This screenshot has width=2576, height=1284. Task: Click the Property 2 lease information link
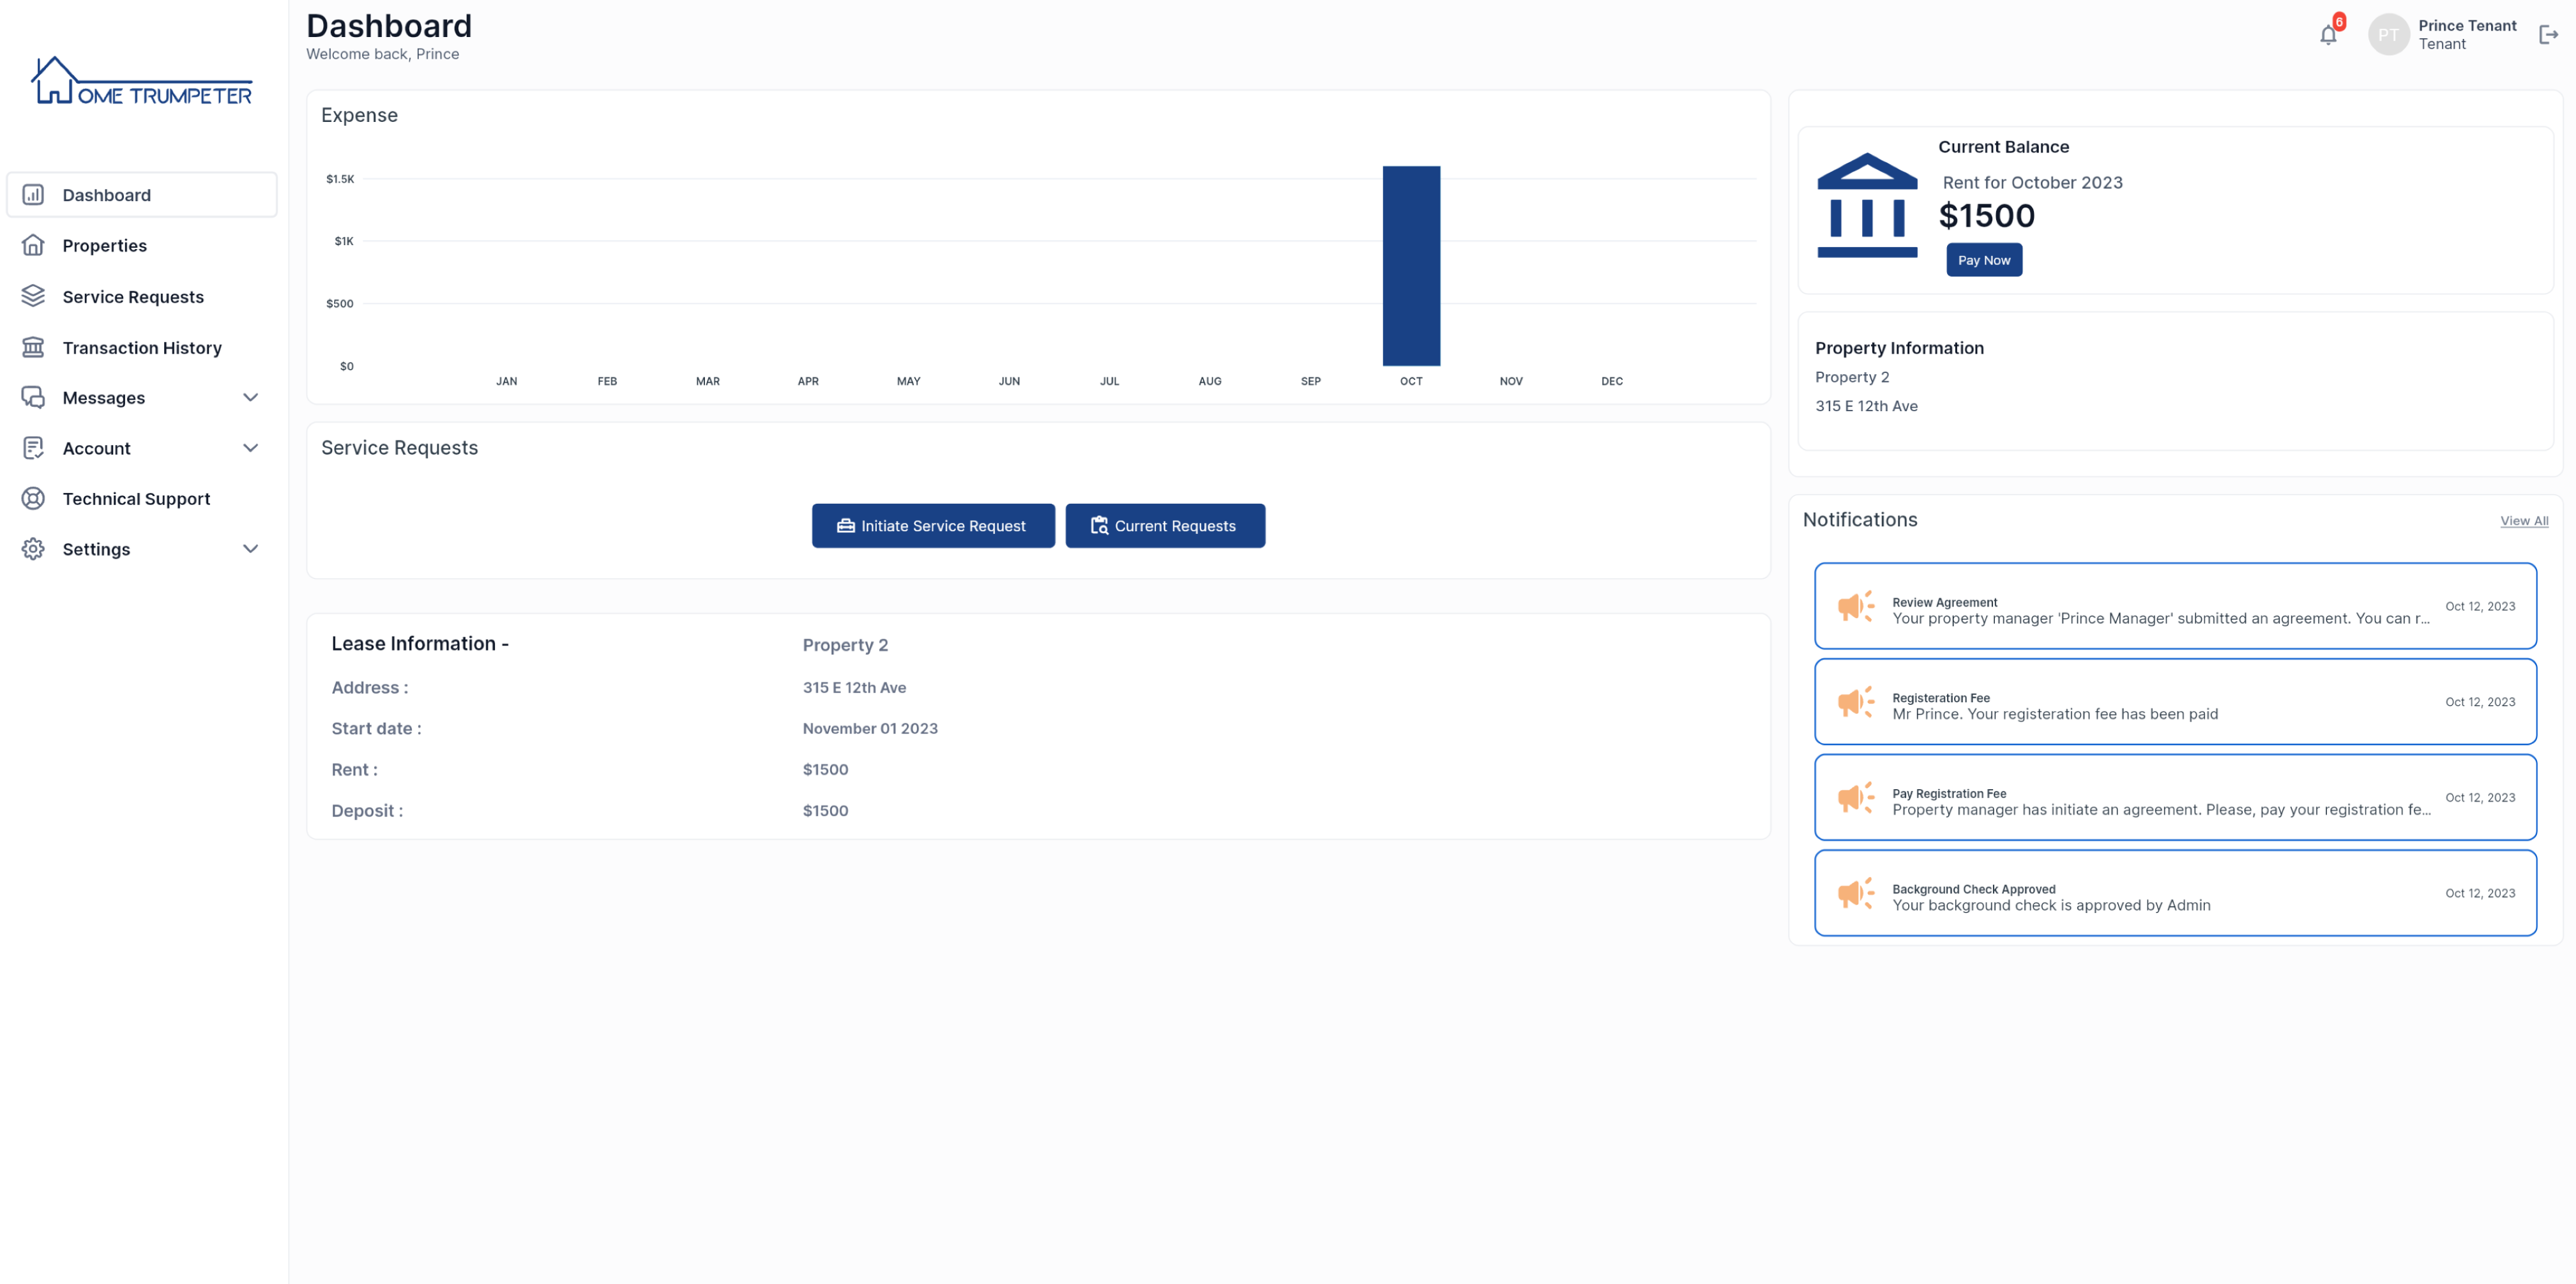click(x=844, y=644)
